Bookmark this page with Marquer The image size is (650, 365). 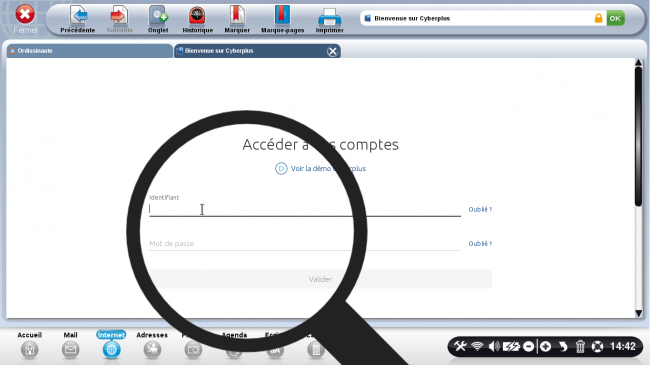click(x=237, y=19)
